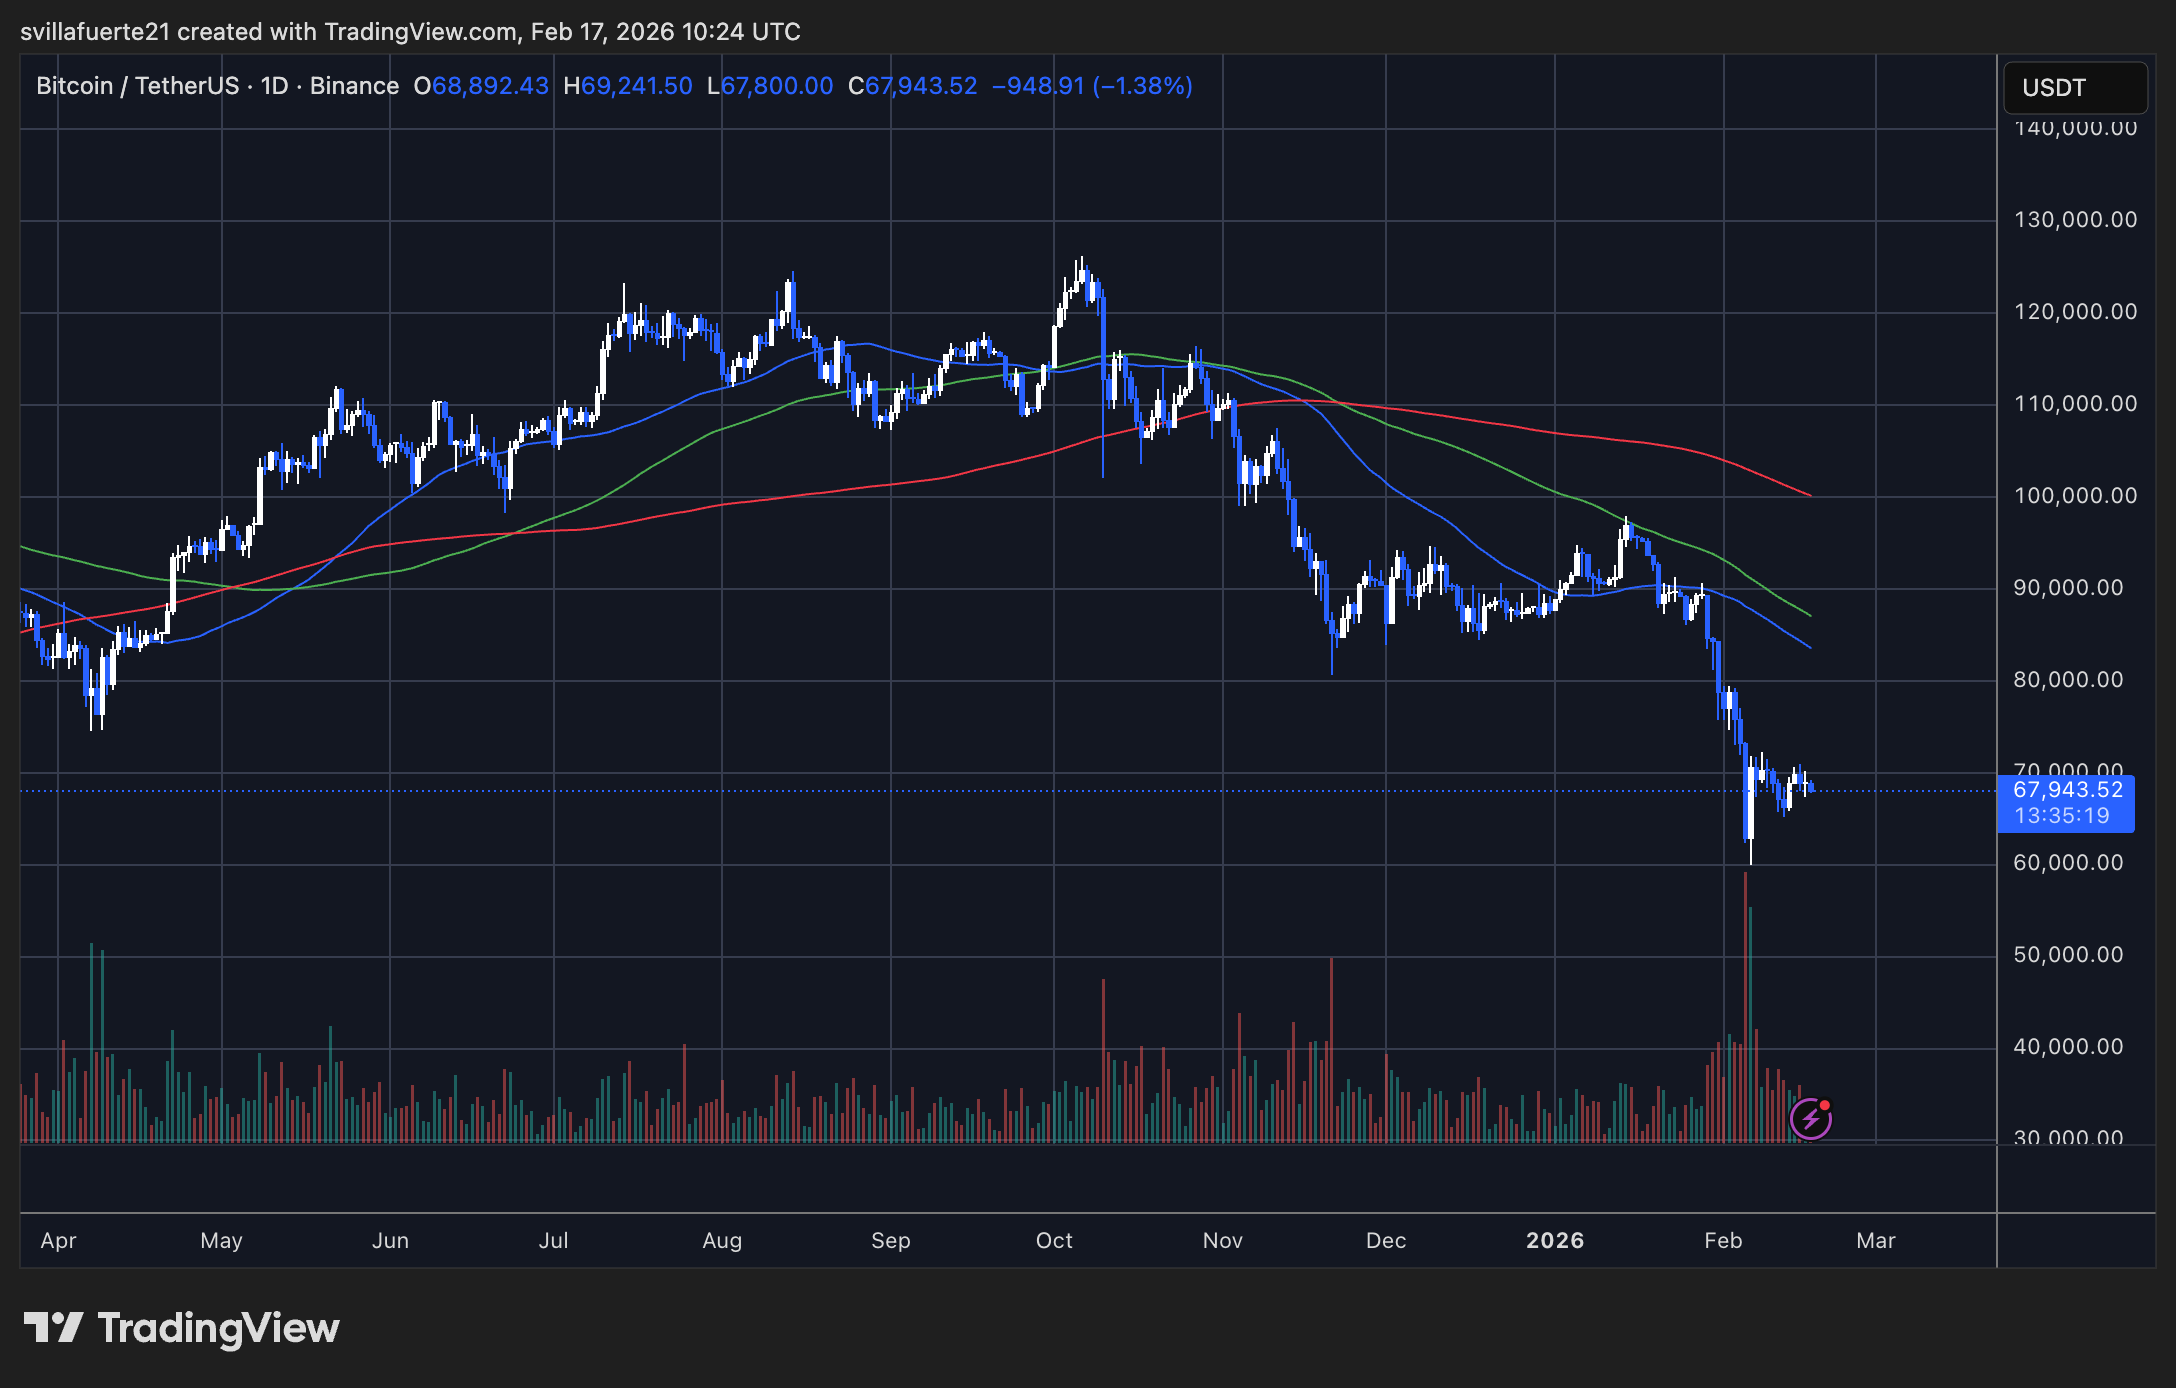Click the blue 67,943.52 current price tag
This screenshot has height=1388, width=2176.
[x=2066, y=790]
